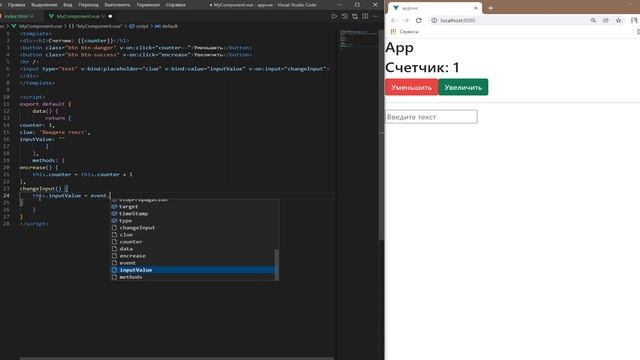640x360 pixels.
Task: Choose data from the autocomplete list
Action: pyautogui.click(x=193, y=249)
